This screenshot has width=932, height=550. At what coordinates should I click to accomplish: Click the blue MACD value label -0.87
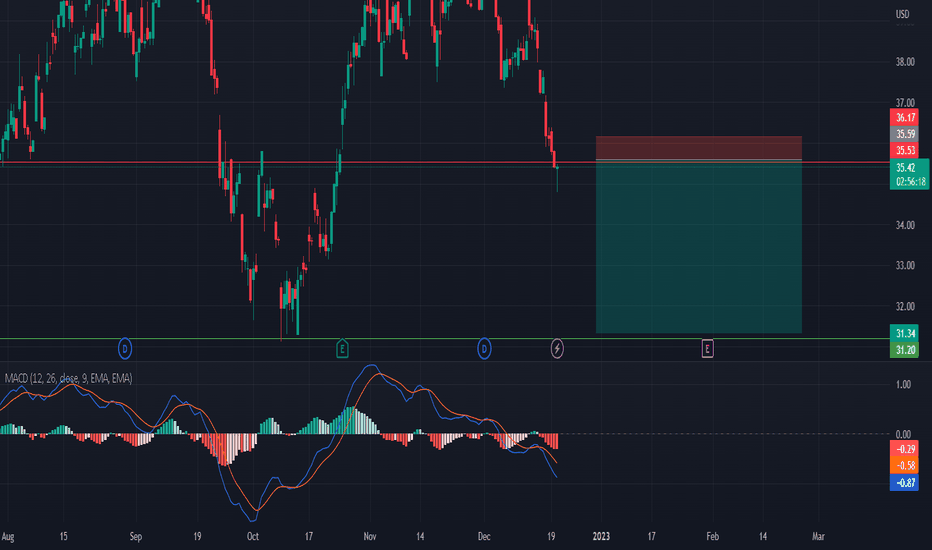click(x=905, y=482)
